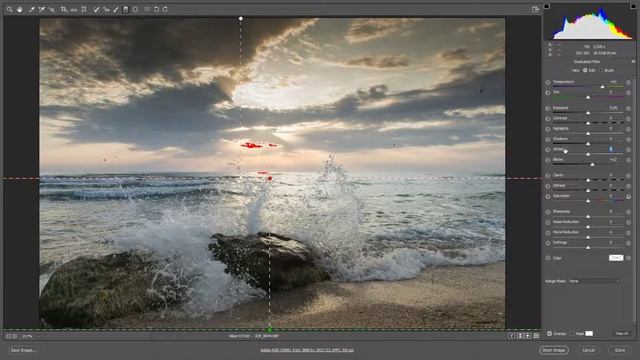The width and height of the screenshot is (640, 360).
Task: Copy current settings to before icon
Action: click(528, 336)
